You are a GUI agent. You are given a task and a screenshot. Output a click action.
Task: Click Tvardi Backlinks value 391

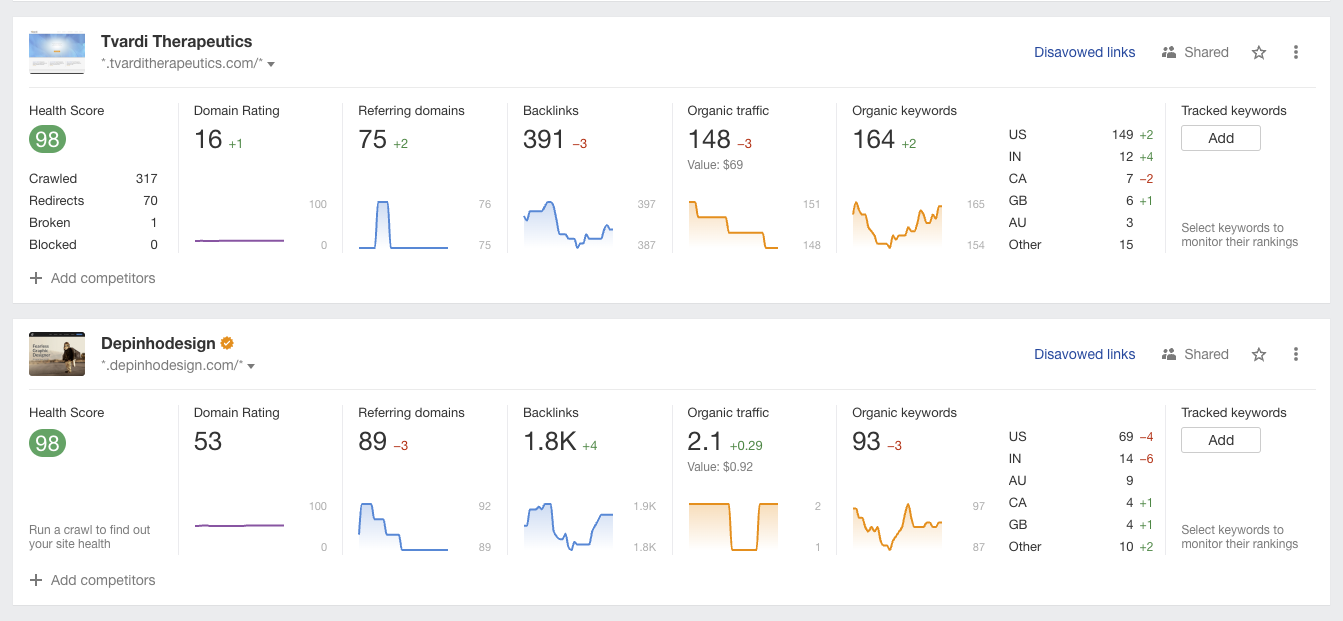click(544, 140)
